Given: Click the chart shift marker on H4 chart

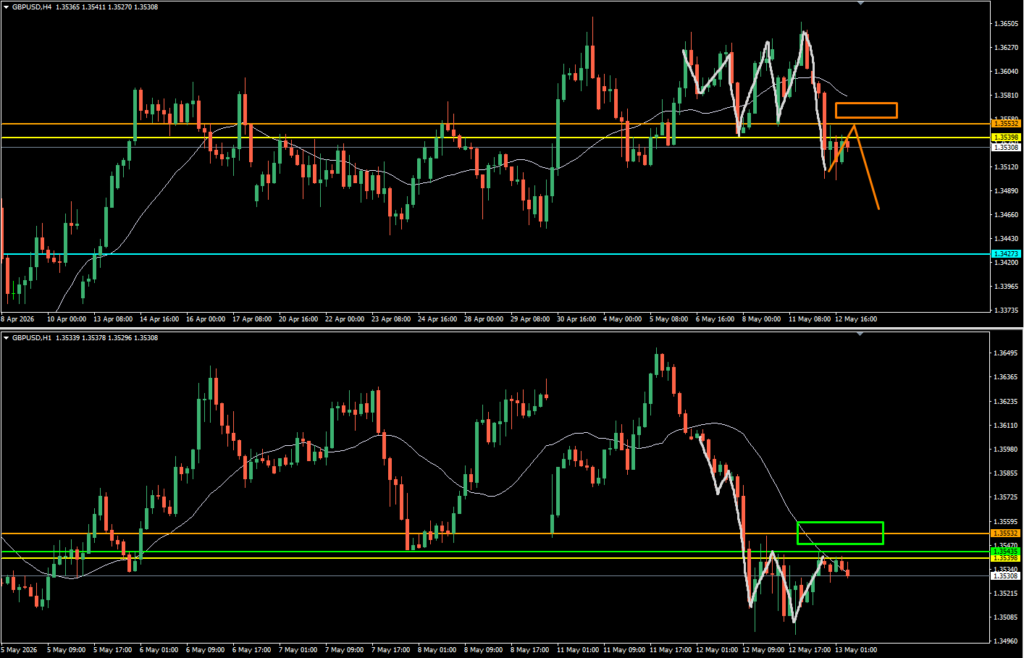Looking at the screenshot, I should (860, 3).
